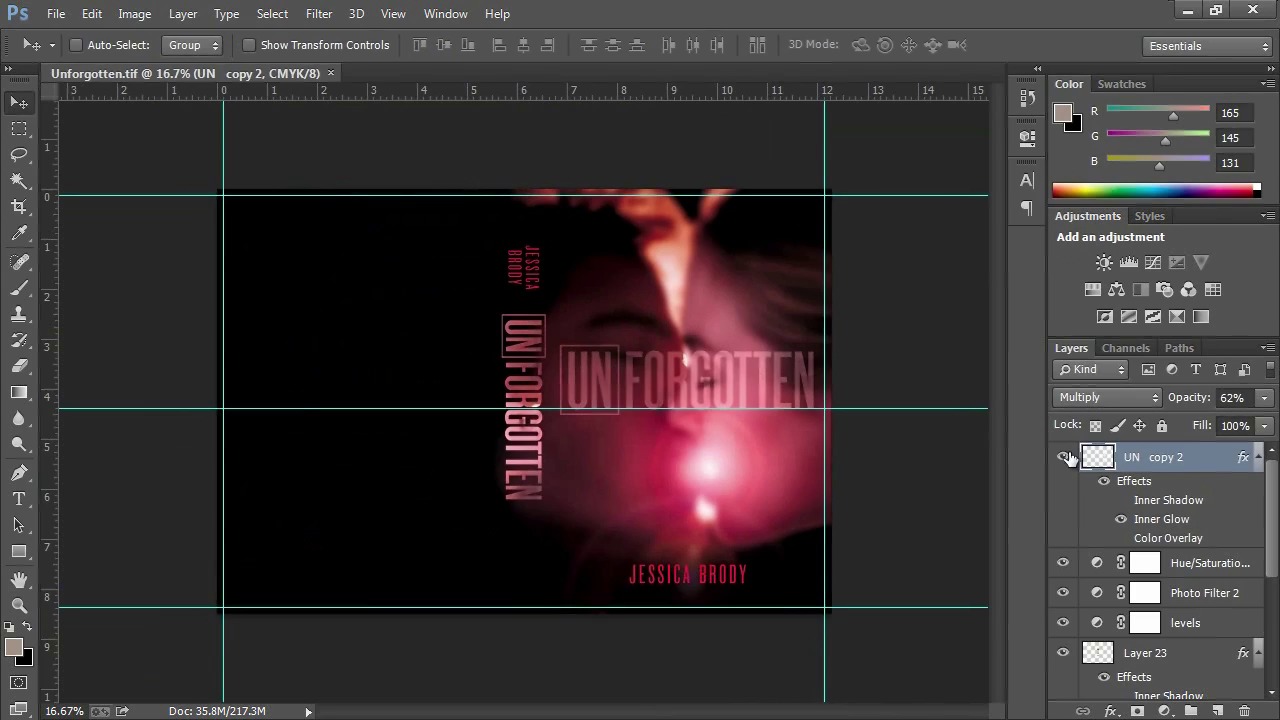The height and width of the screenshot is (720, 1280).
Task: Add a Levels adjustment icon
Action: (1128, 263)
